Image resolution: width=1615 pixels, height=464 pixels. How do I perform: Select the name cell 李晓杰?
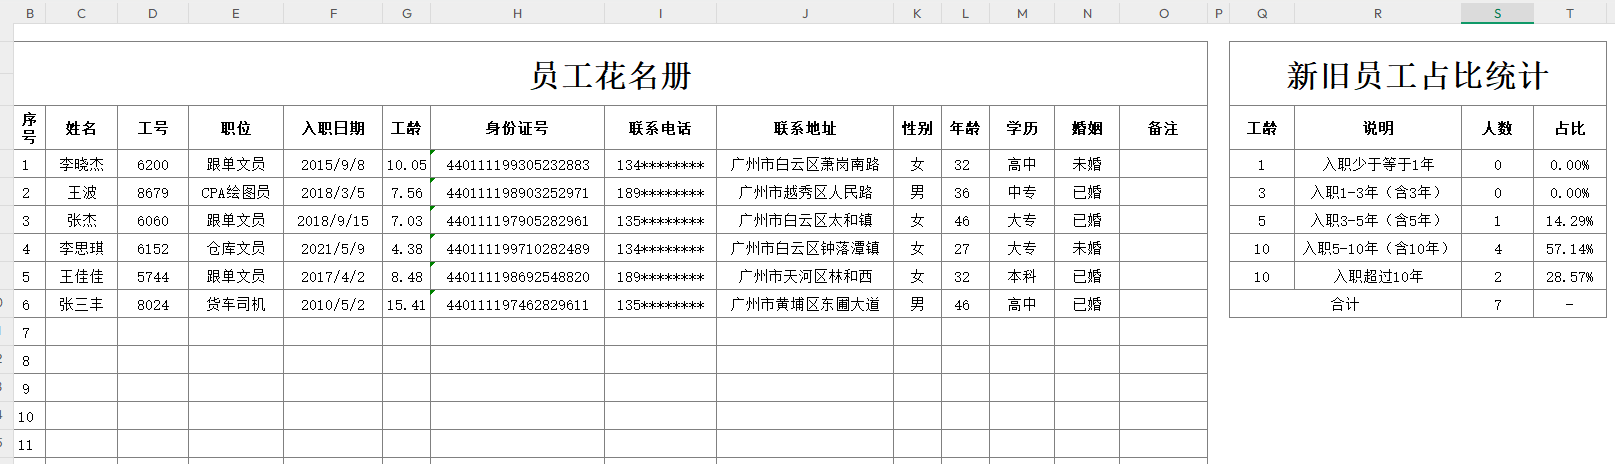[81, 164]
